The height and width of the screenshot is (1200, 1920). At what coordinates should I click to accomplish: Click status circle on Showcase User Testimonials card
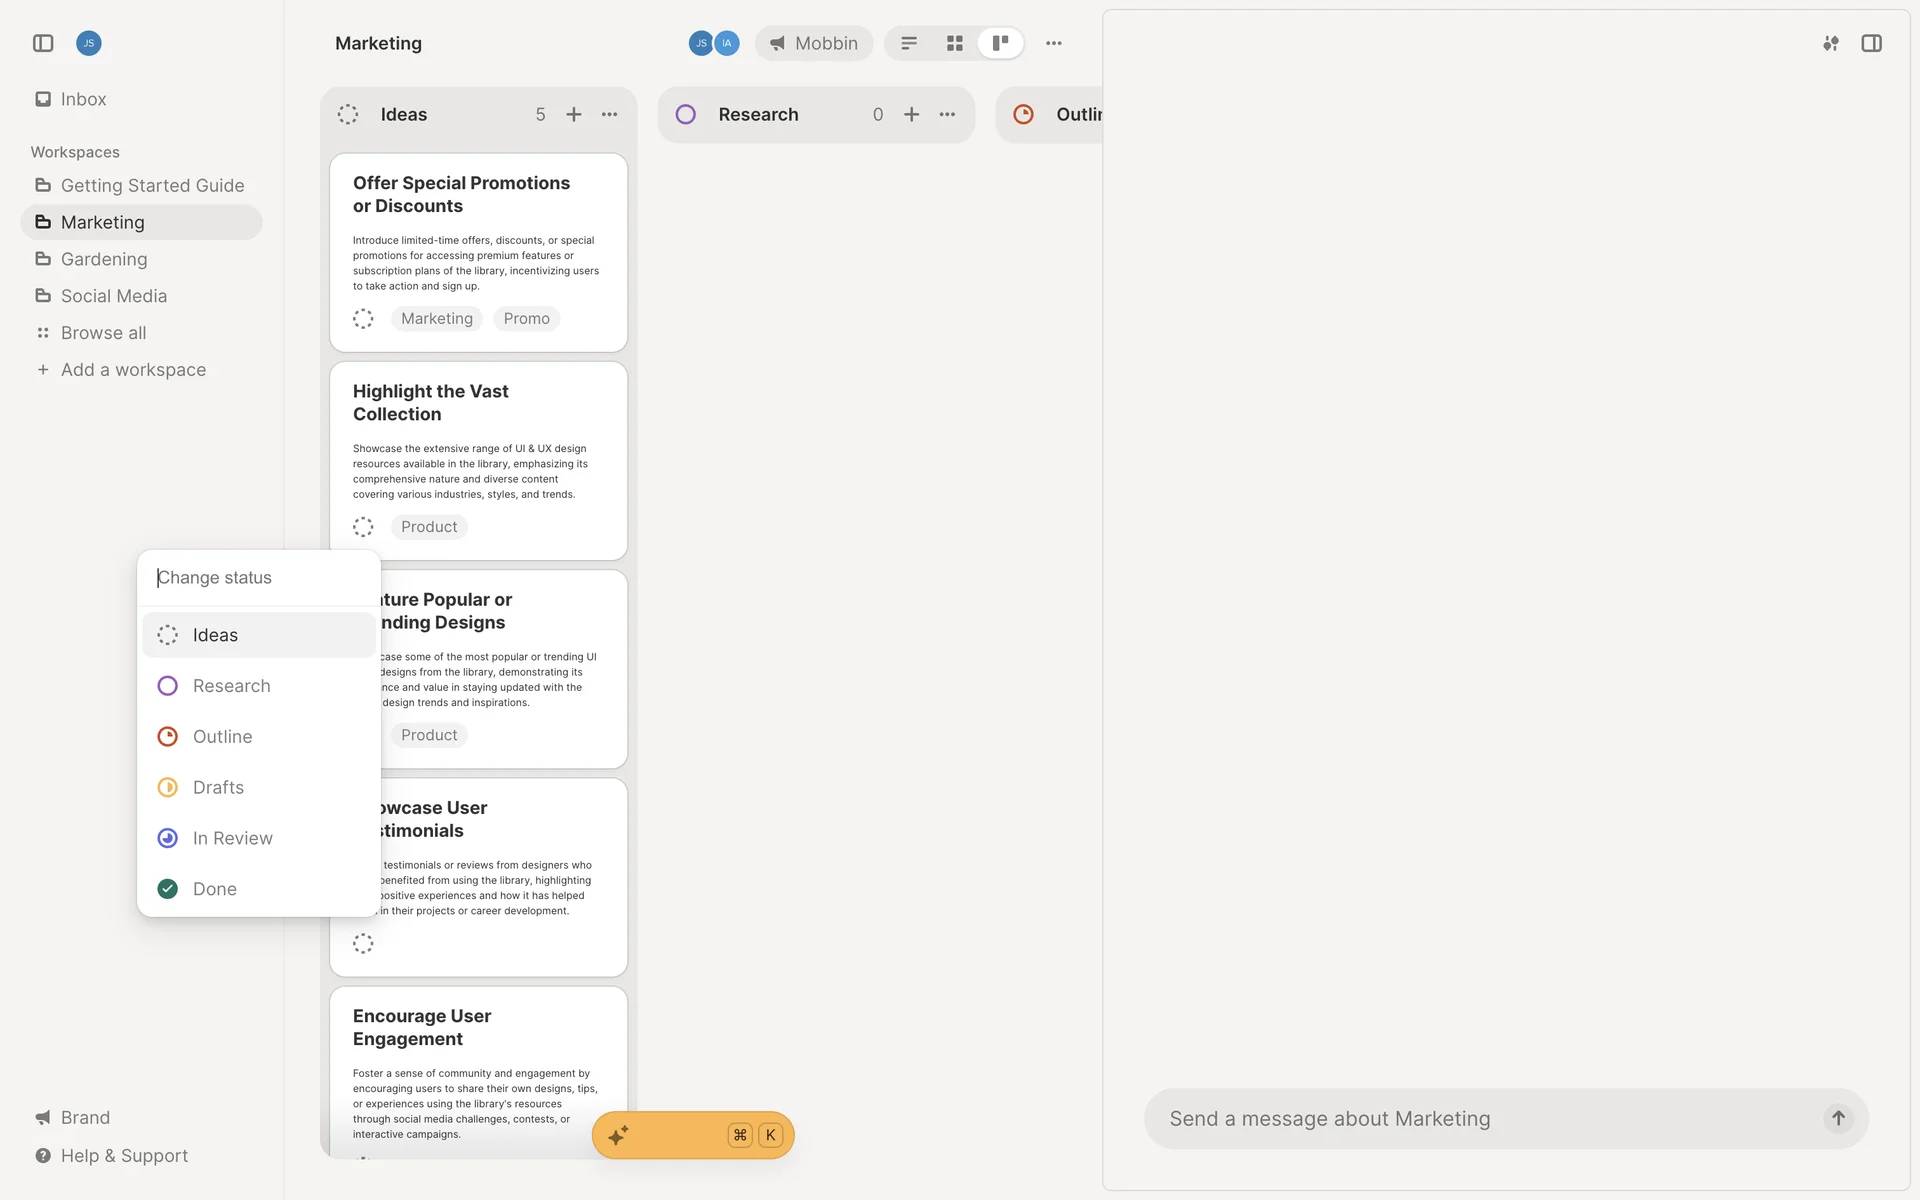coord(363,943)
